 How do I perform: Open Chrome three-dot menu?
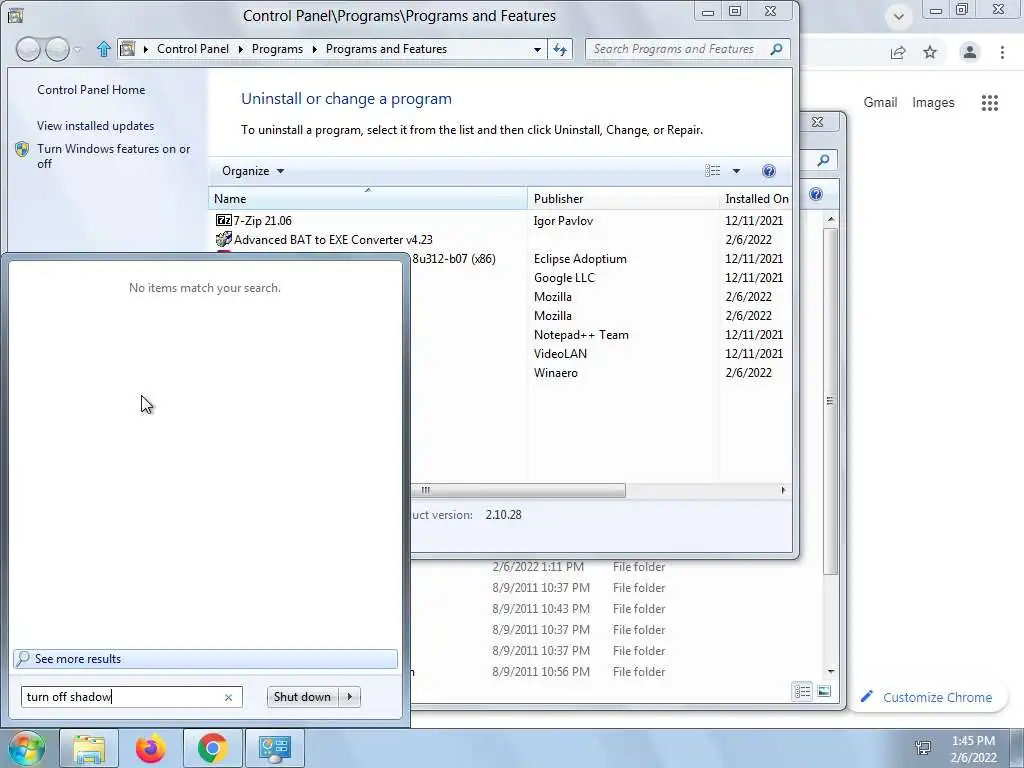(1002, 52)
